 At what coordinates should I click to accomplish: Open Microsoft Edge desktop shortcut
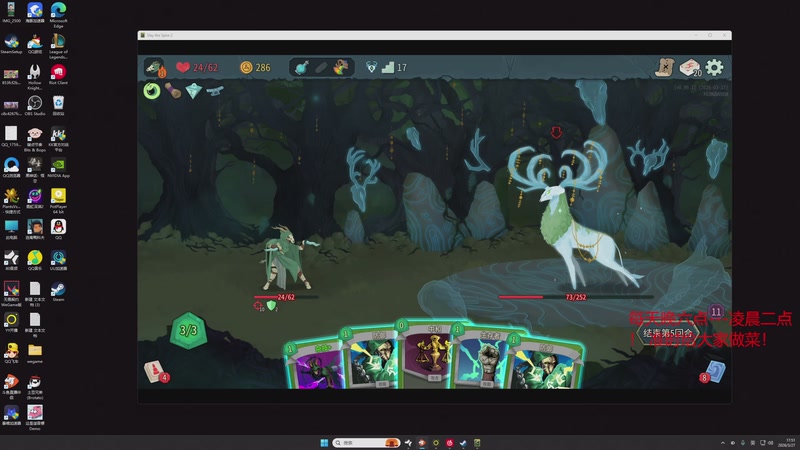58,15
